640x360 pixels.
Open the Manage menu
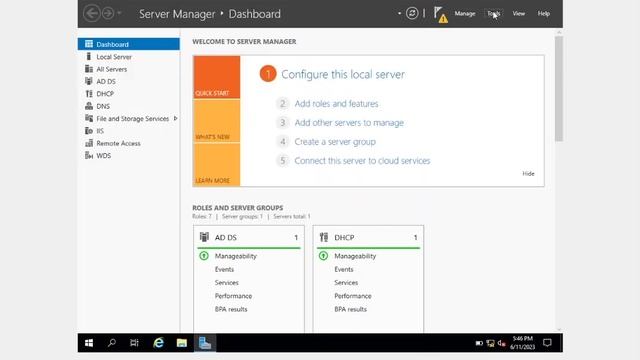[x=465, y=13]
